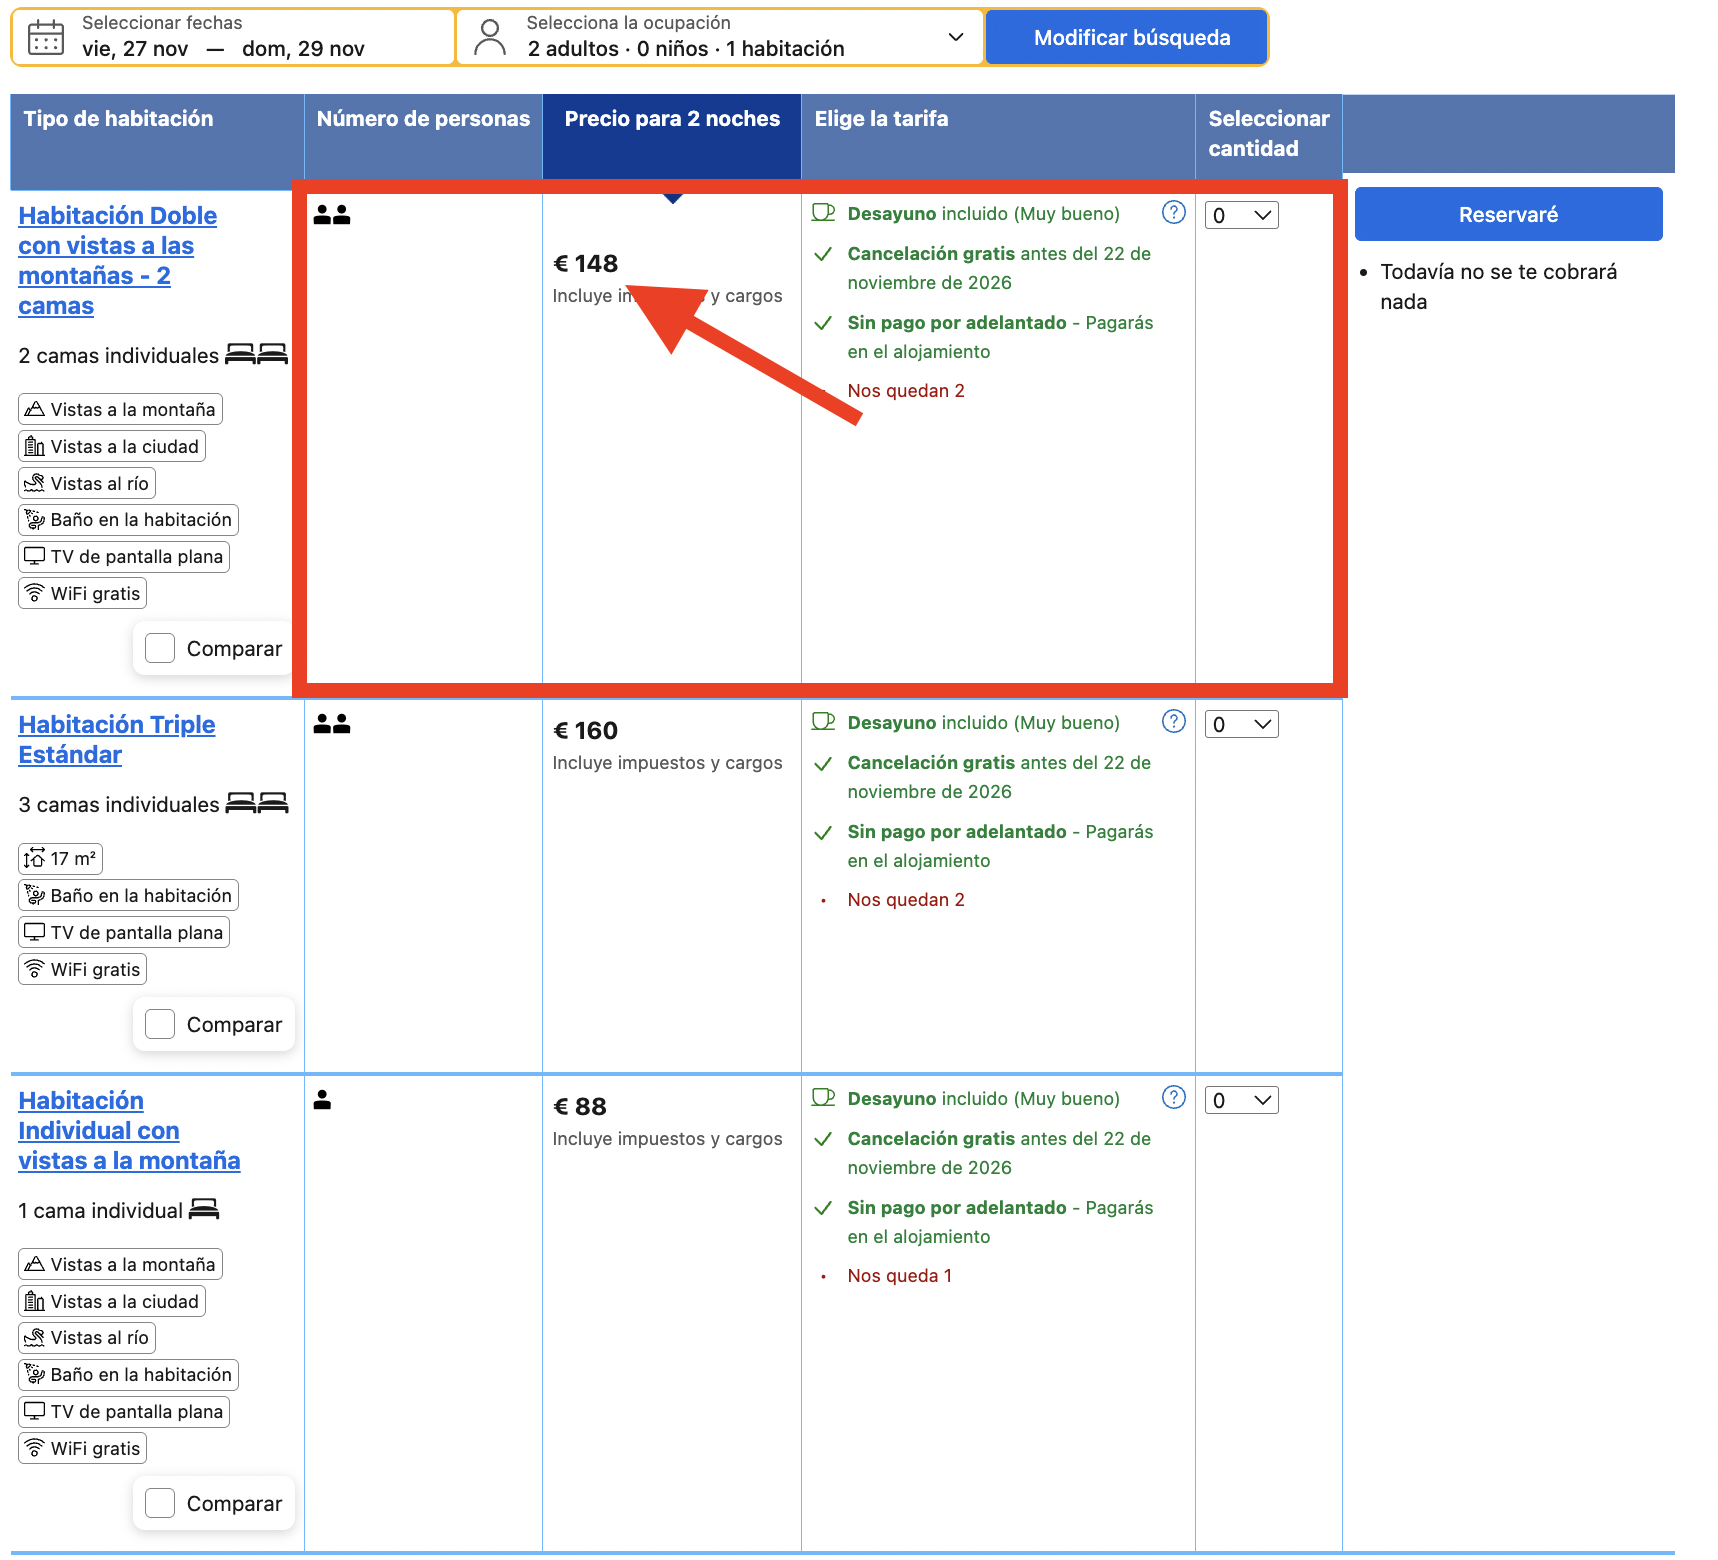Click Vistas al río tag under Habitación Doble
The image size is (1718, 1560).
(x=87, y=483)
